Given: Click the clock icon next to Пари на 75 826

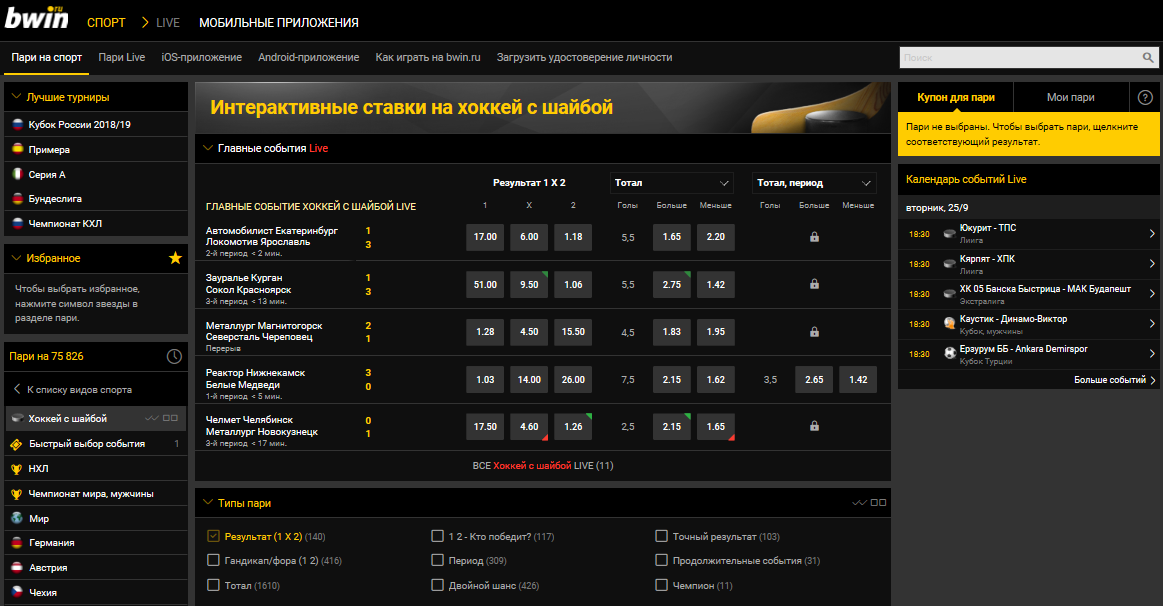Looking at the screenshot, I should point(174,357).
